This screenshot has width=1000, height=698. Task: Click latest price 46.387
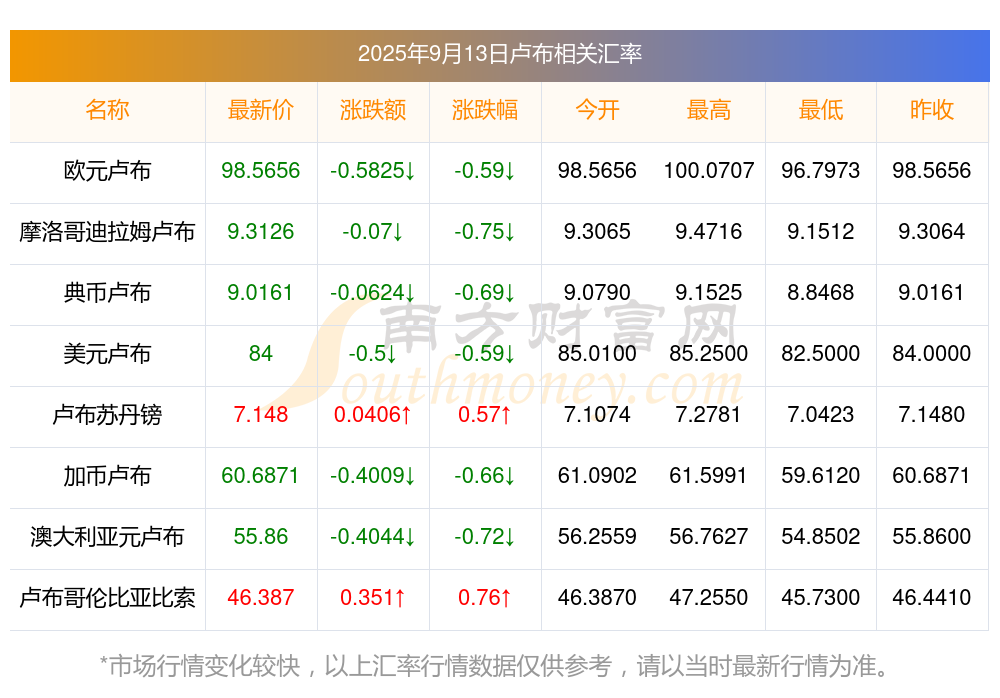coord(260,598)
